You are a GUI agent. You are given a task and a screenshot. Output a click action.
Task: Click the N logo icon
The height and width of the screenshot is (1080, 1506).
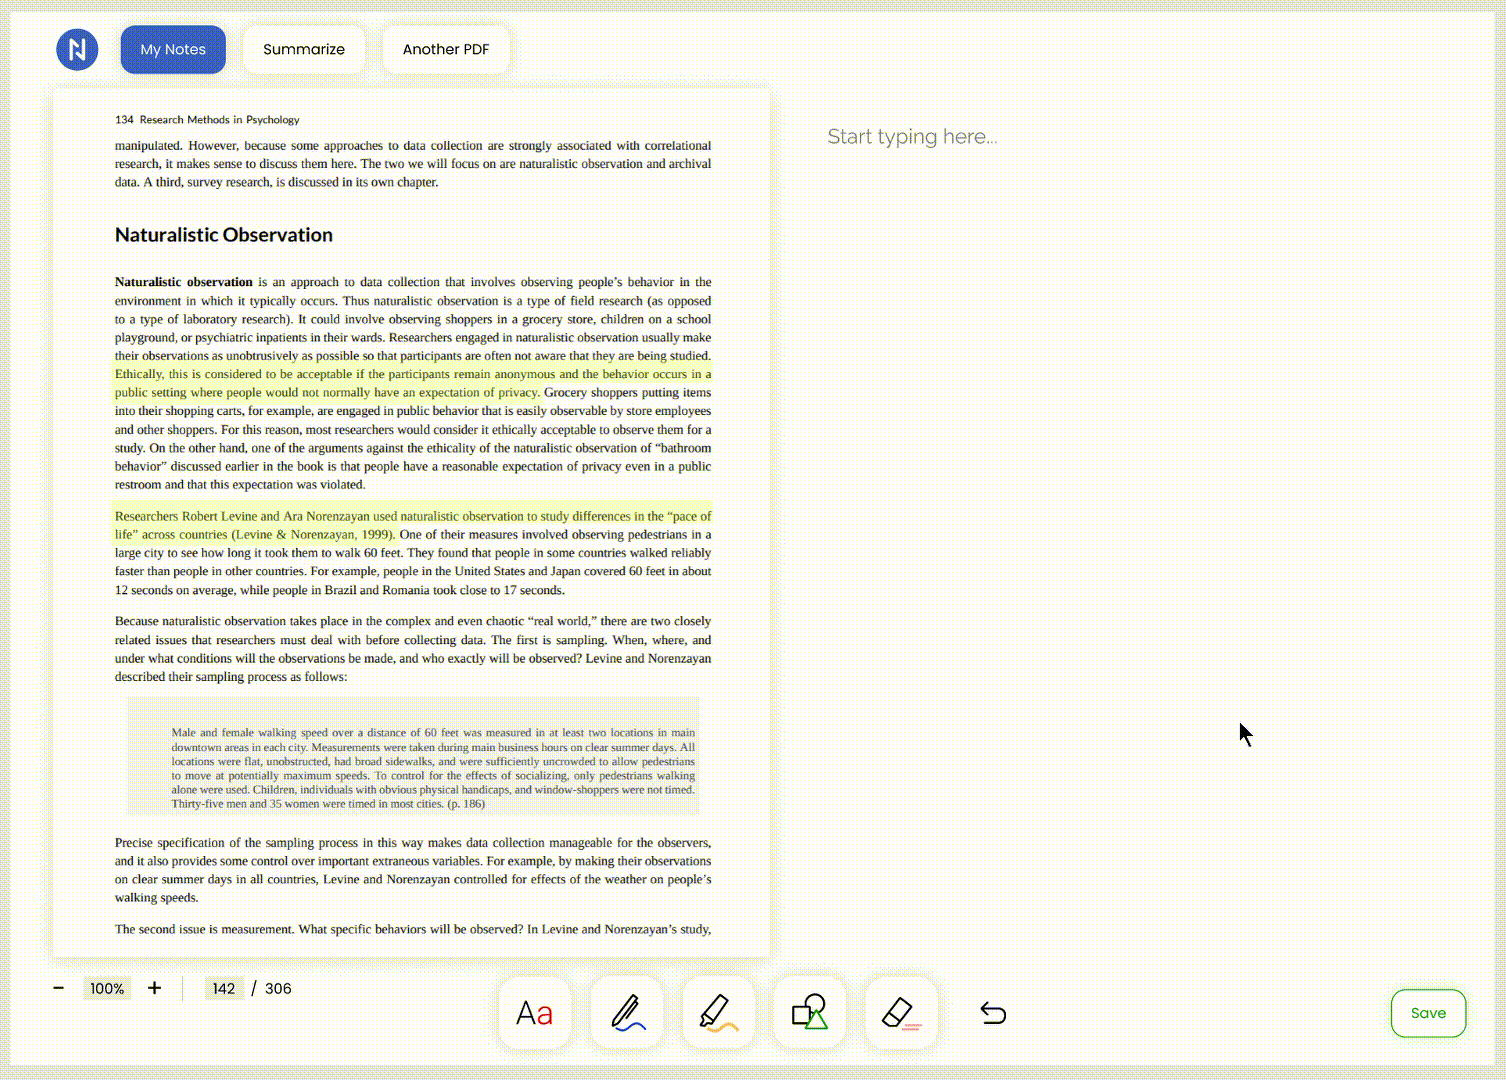(77, 49)
